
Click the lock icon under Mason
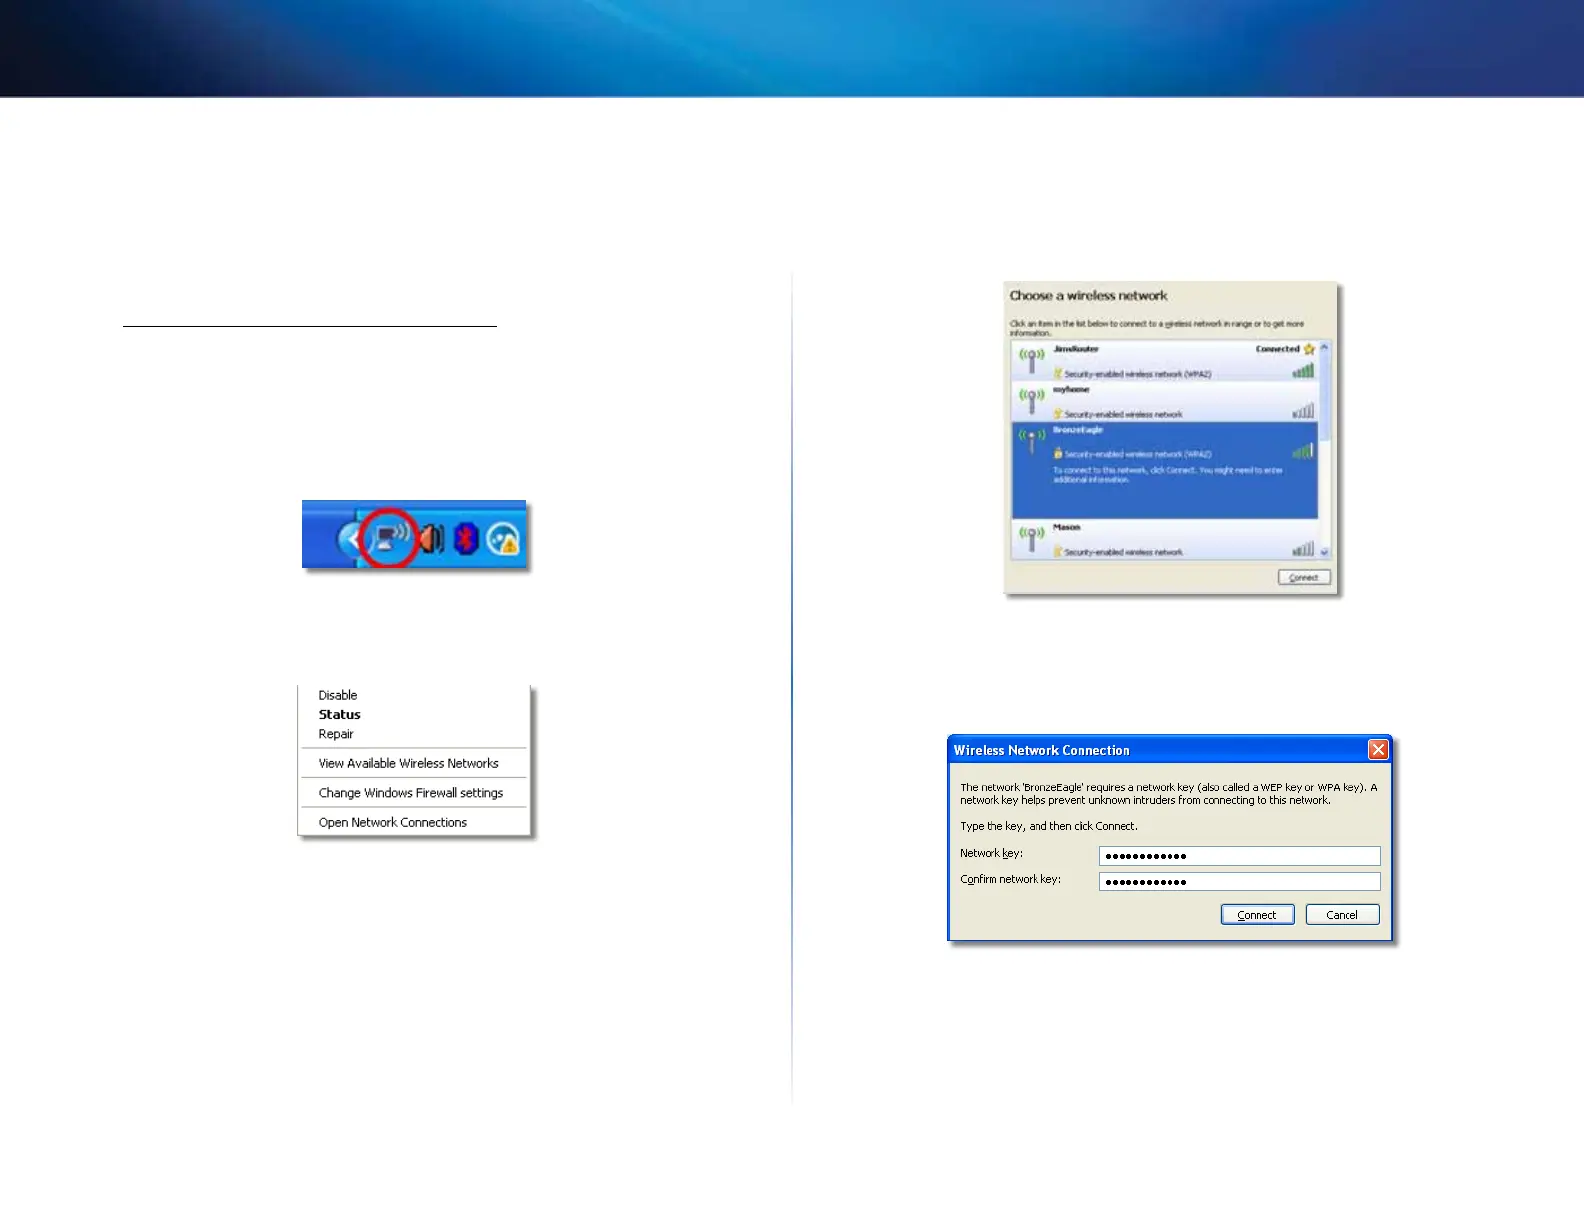pyautogui.click(x=1058, y=552)
